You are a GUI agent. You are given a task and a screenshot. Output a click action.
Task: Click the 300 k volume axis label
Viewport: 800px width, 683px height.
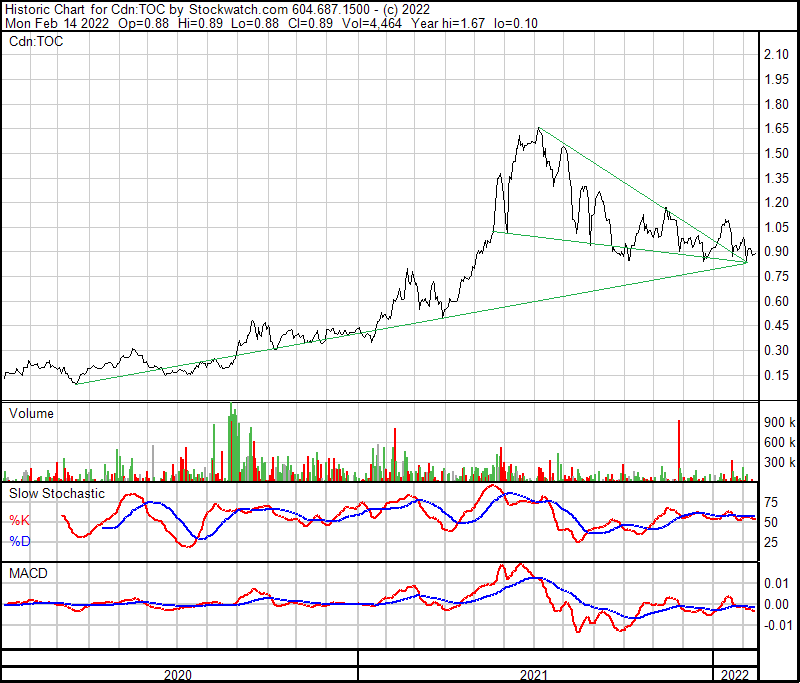[x=780, y=463]
